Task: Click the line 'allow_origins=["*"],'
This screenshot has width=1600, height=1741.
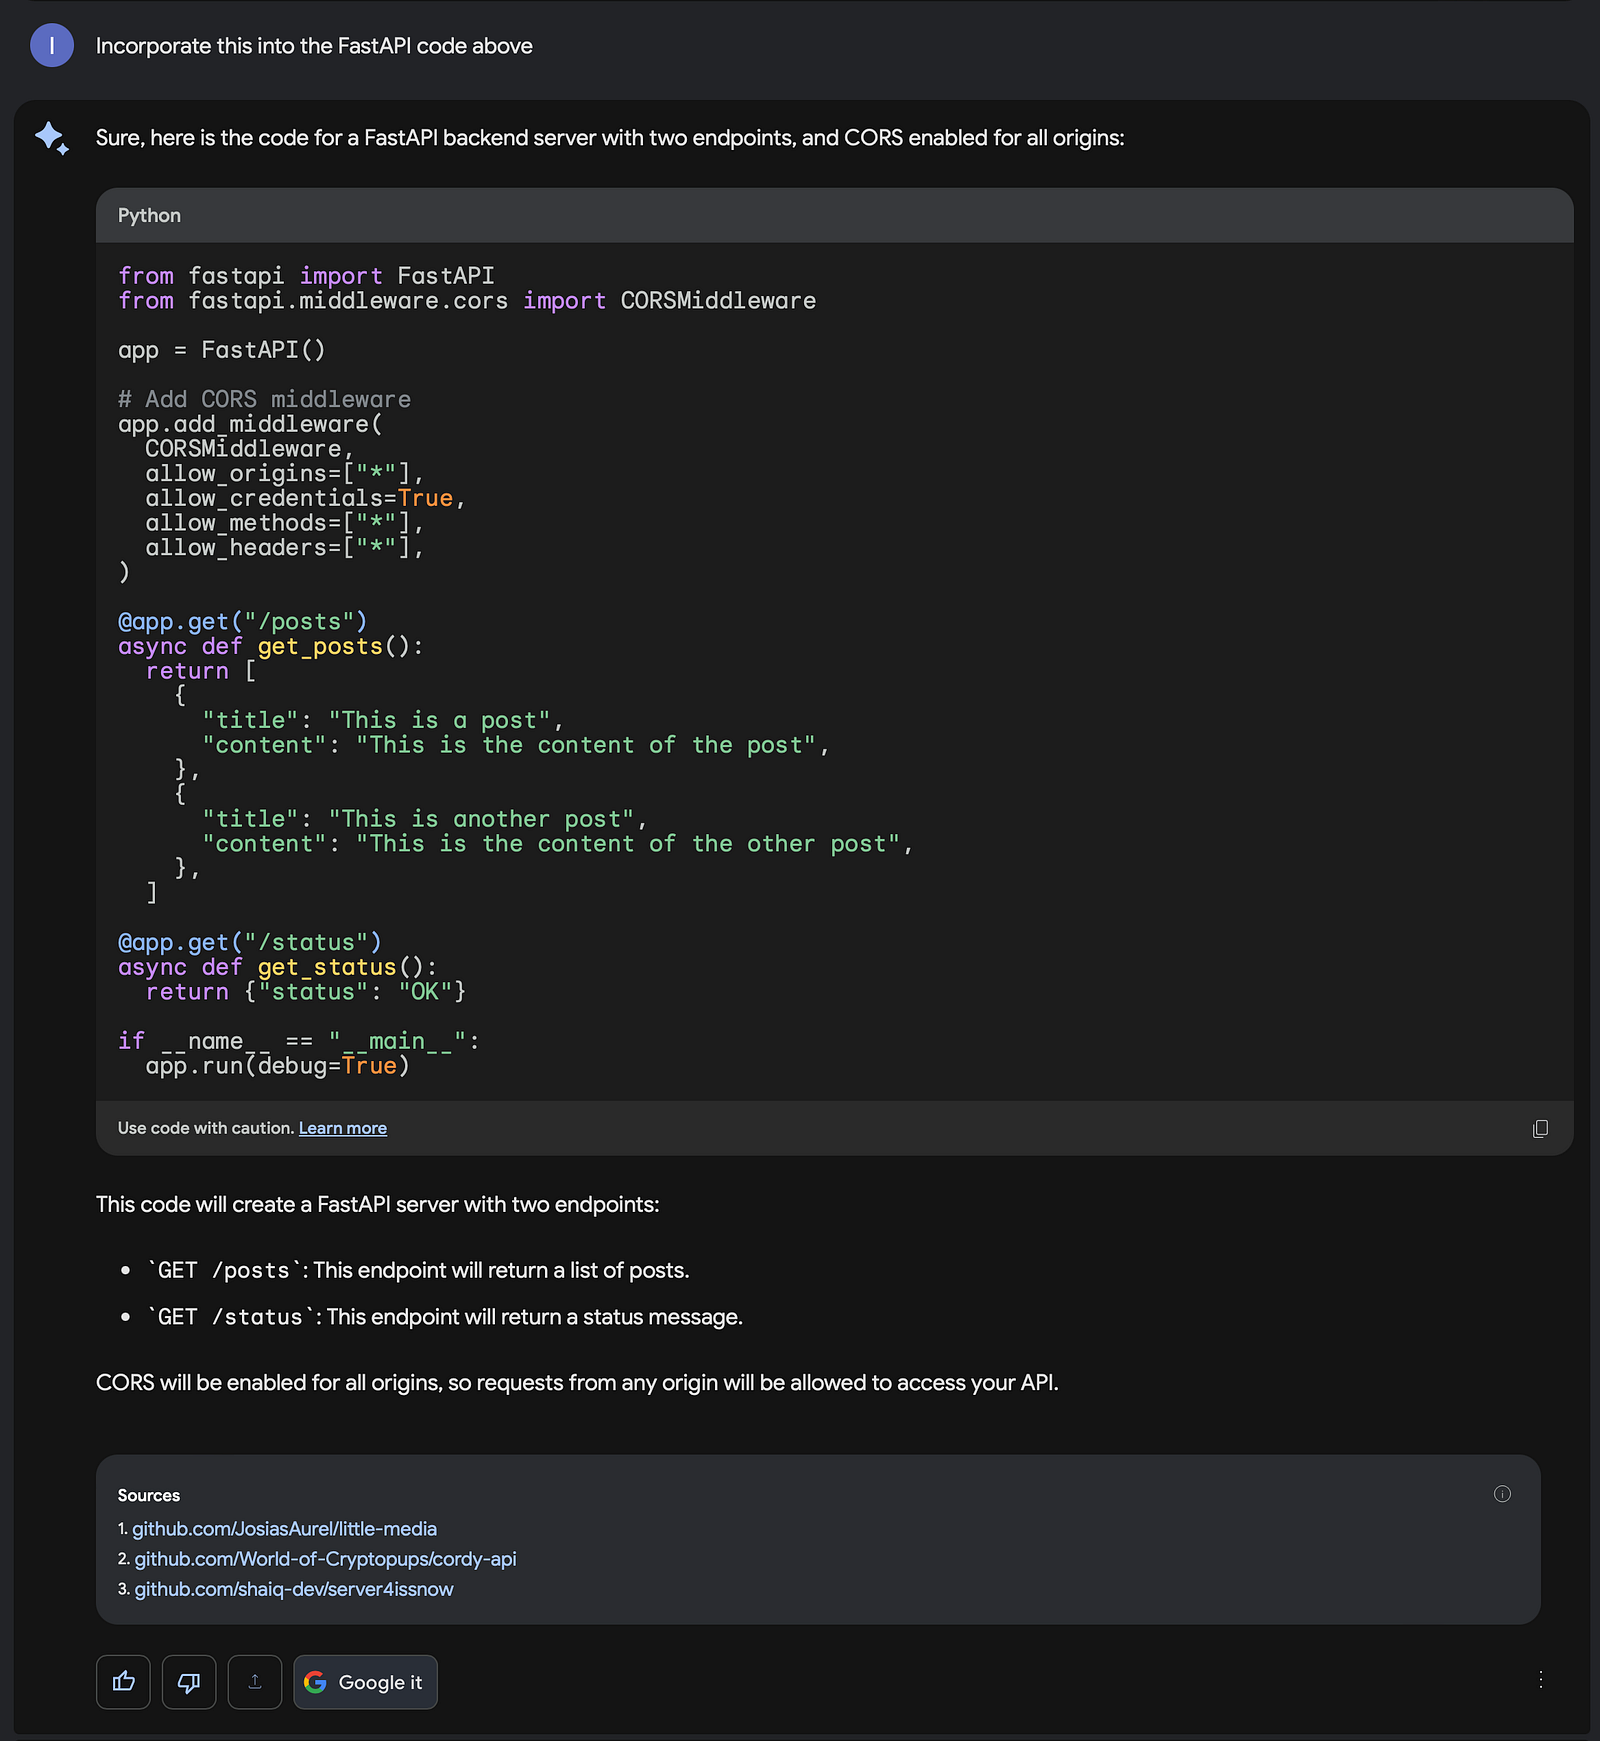Action: (285, 473)
